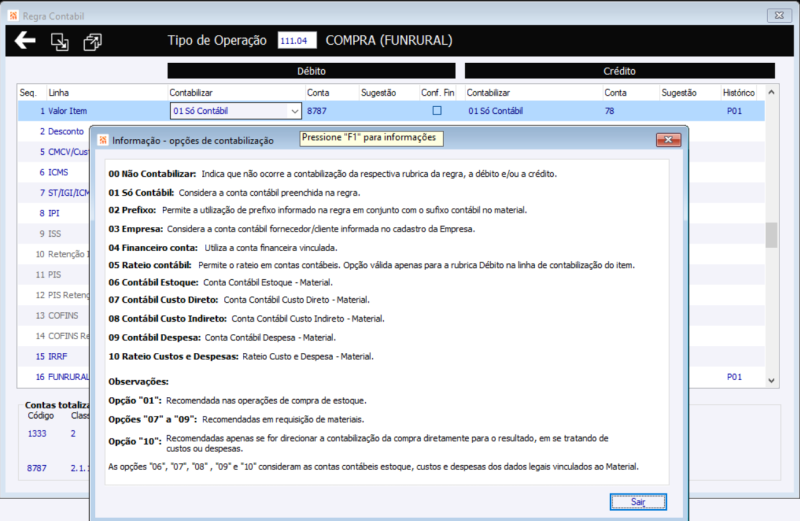Click the Sair button
Viewport: 800px width, 521px height.
click(x=638, y=502)
